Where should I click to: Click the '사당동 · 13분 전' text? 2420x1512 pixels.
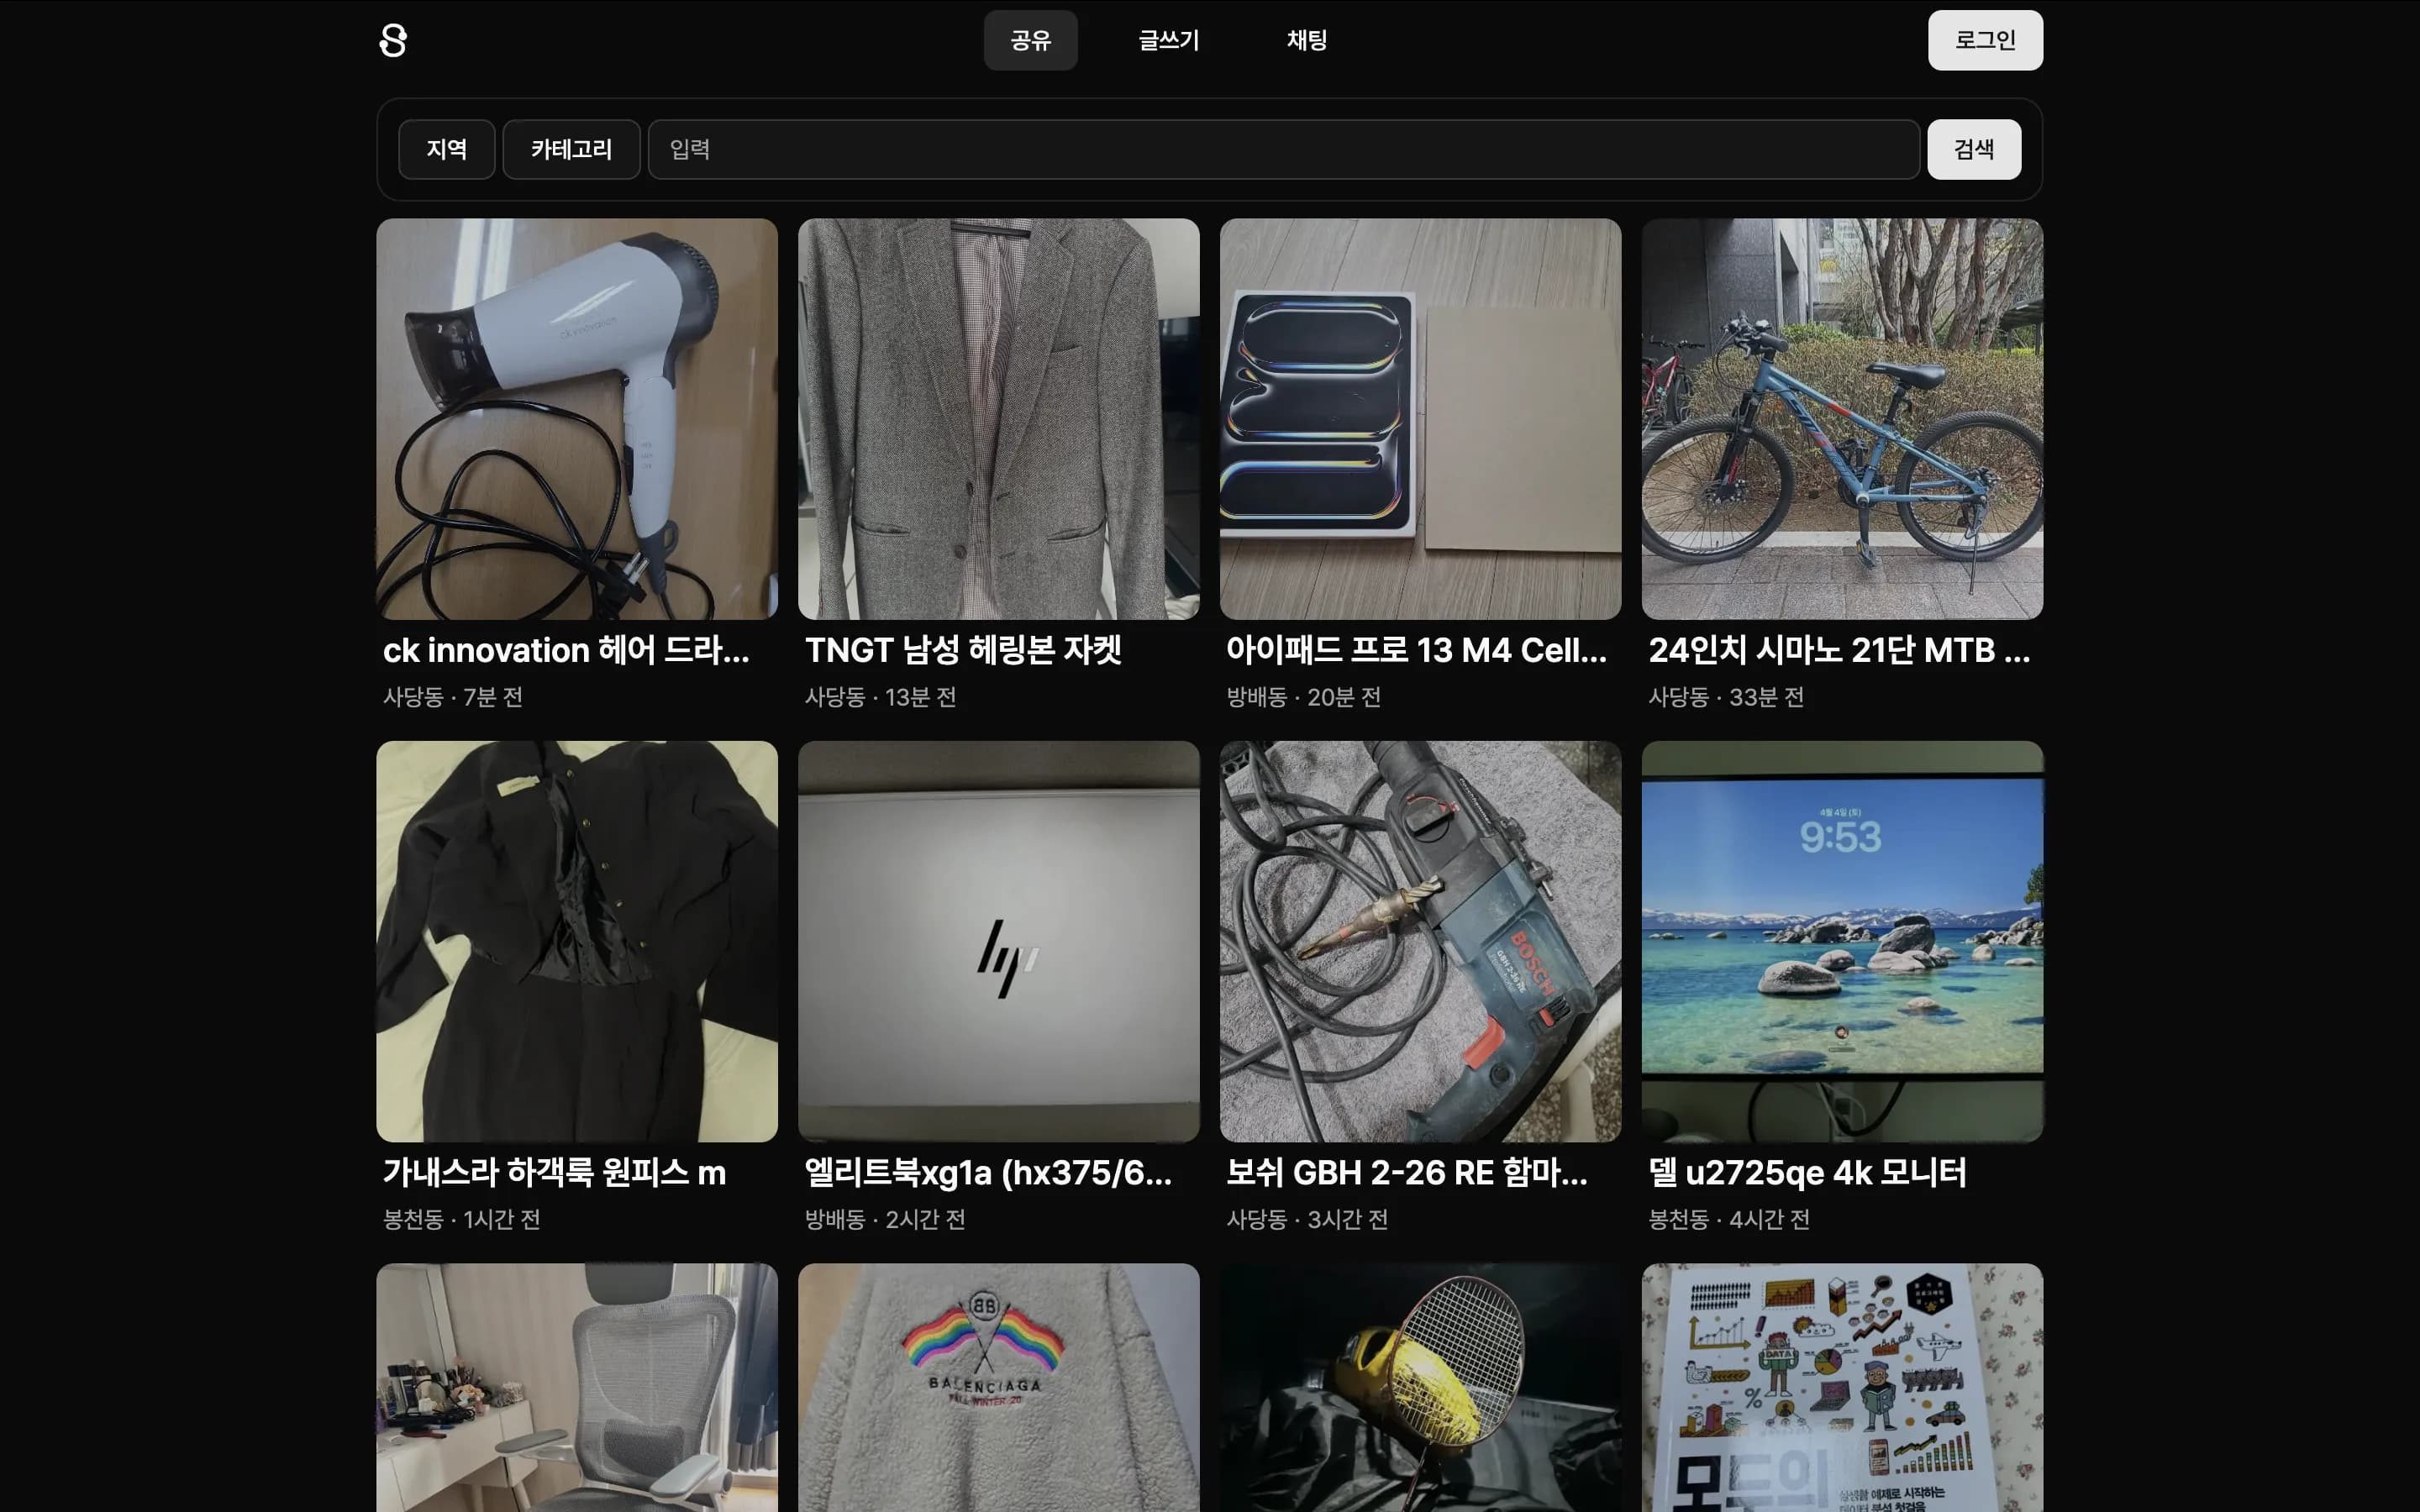click(x=881, y=697)
